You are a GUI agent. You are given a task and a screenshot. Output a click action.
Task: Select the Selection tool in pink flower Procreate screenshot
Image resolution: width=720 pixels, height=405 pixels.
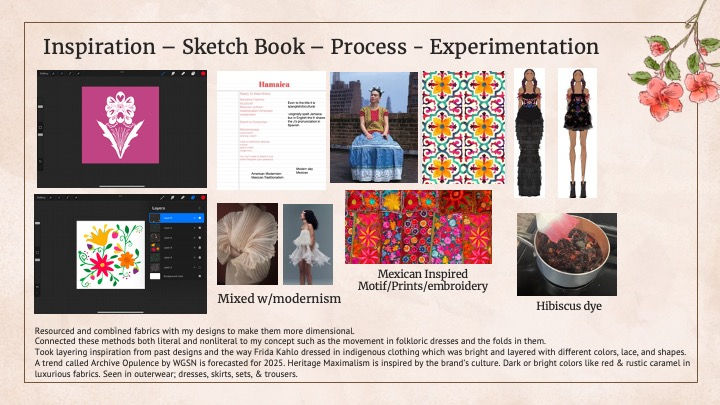(70, 73)
